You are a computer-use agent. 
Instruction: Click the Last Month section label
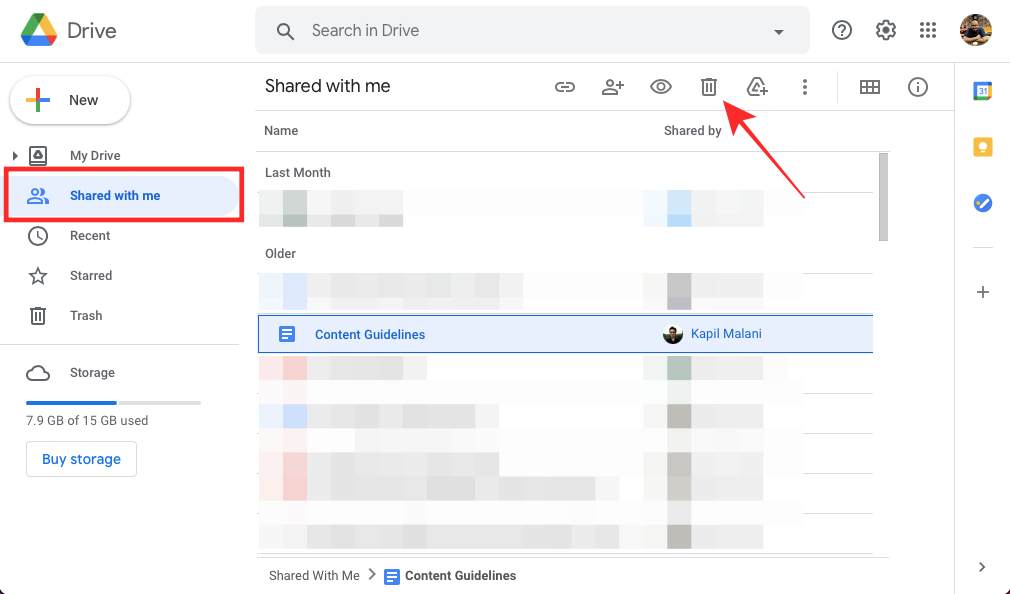coord(298,173)
